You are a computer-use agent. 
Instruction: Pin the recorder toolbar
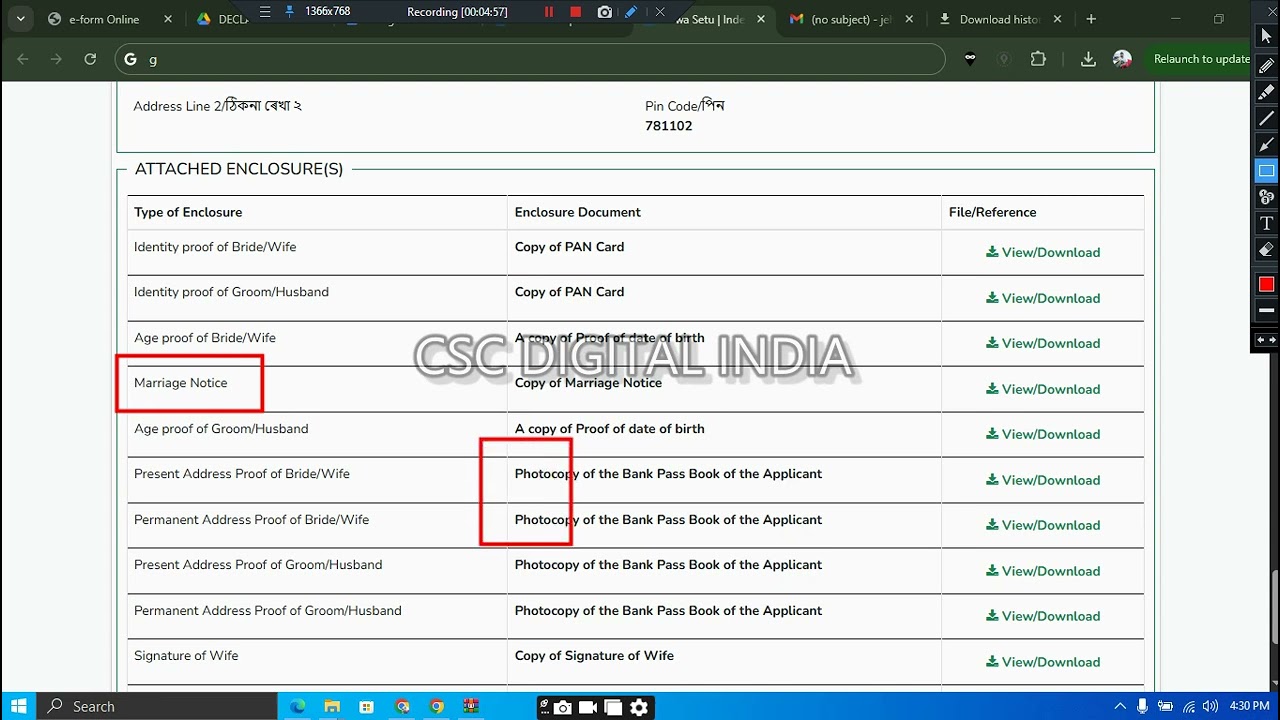[290, 12]
